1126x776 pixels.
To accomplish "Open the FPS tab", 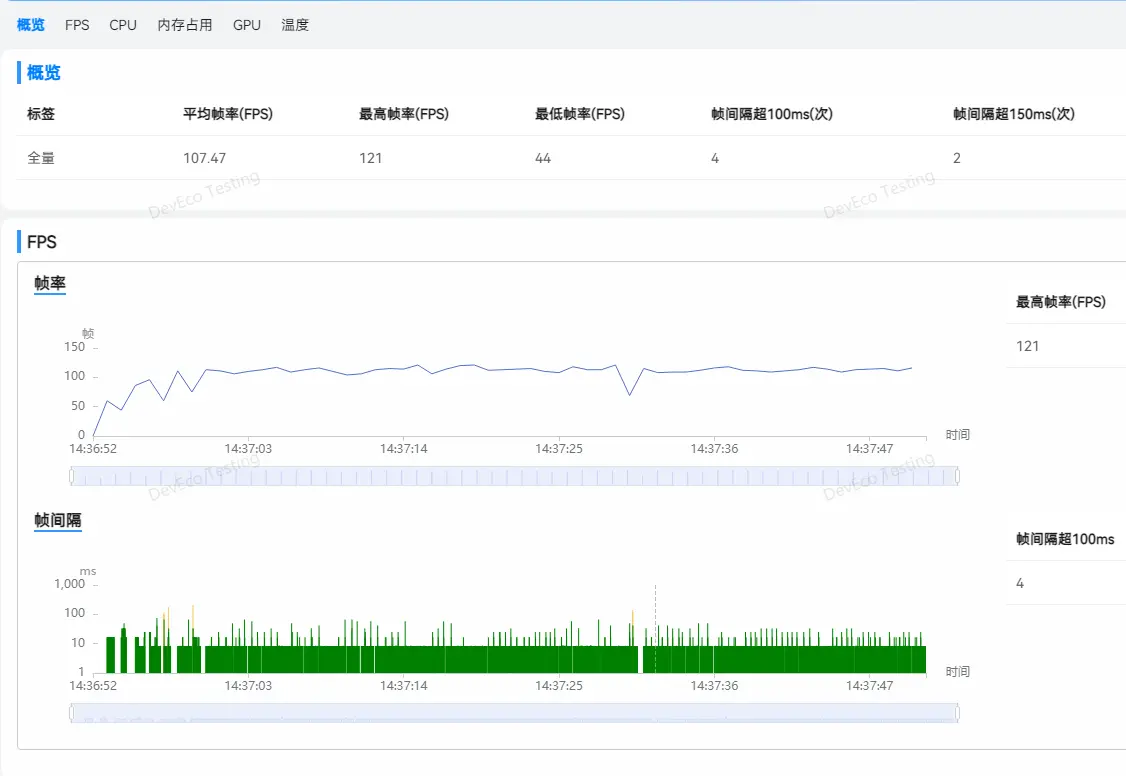I will (77, 25).
